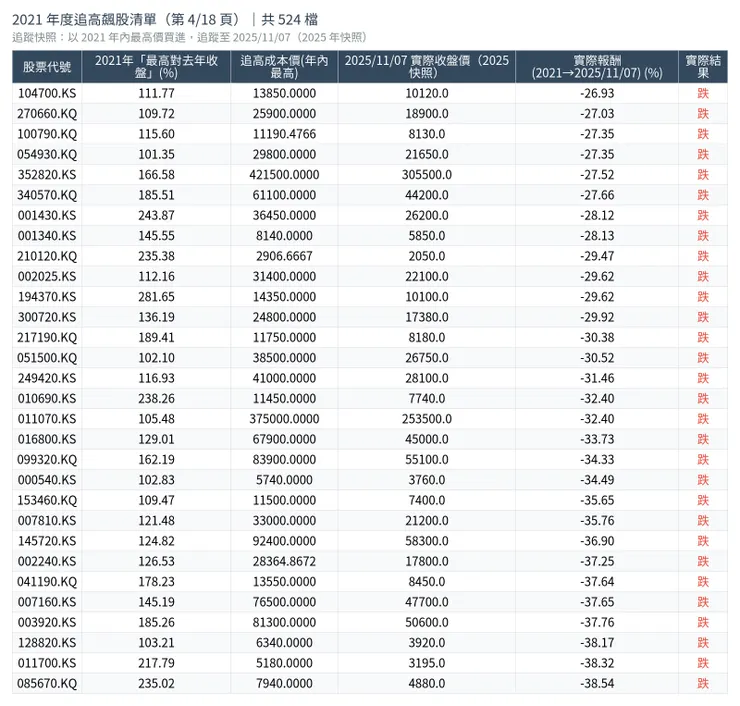The image size is (740, 706).
Task: Select stock code 100790.KQ
Action: [x=47, y=134]
